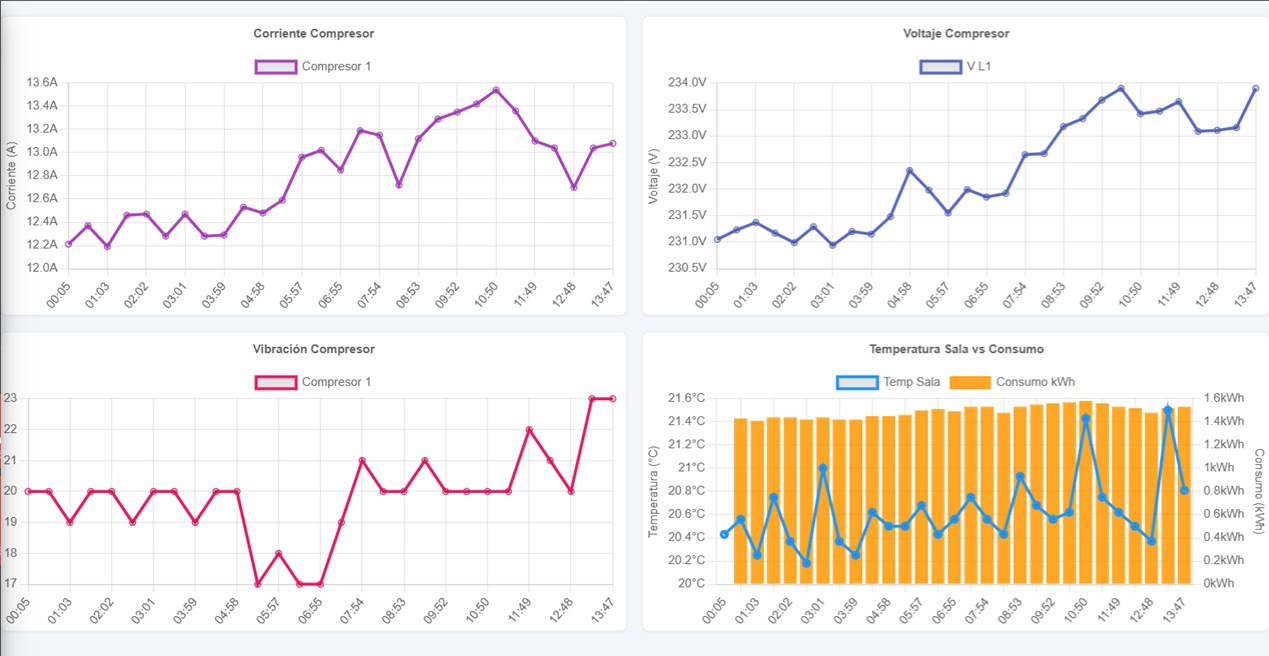Click the Corriente Compresor chart title
1269x656 pixels.
314,34
